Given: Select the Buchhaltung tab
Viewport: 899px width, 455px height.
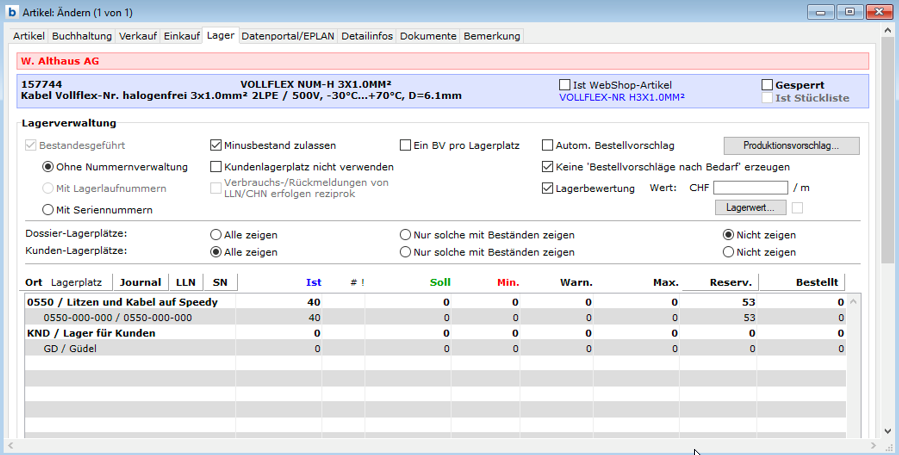Looking at the screenshot, I should 82,36.
